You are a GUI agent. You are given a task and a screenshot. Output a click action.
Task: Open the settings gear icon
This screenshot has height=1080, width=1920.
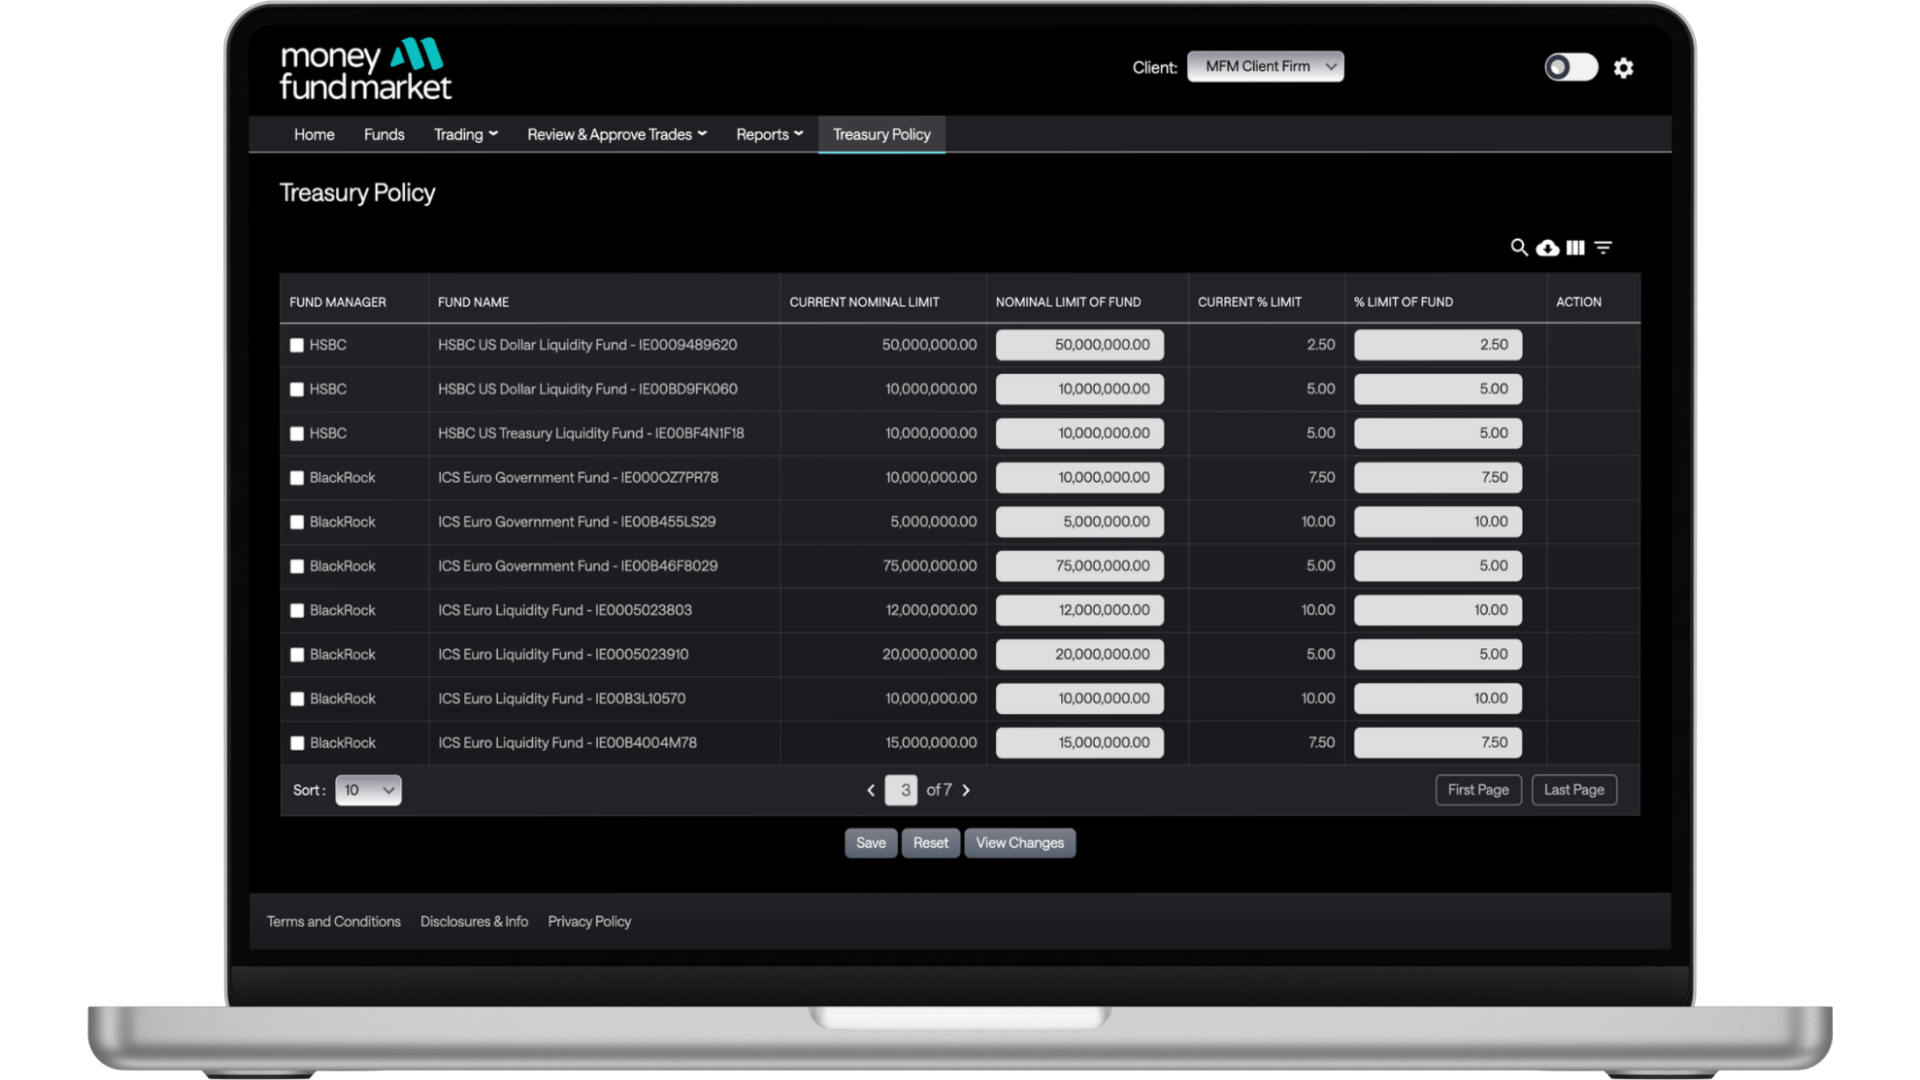[x=1623, y=68]
